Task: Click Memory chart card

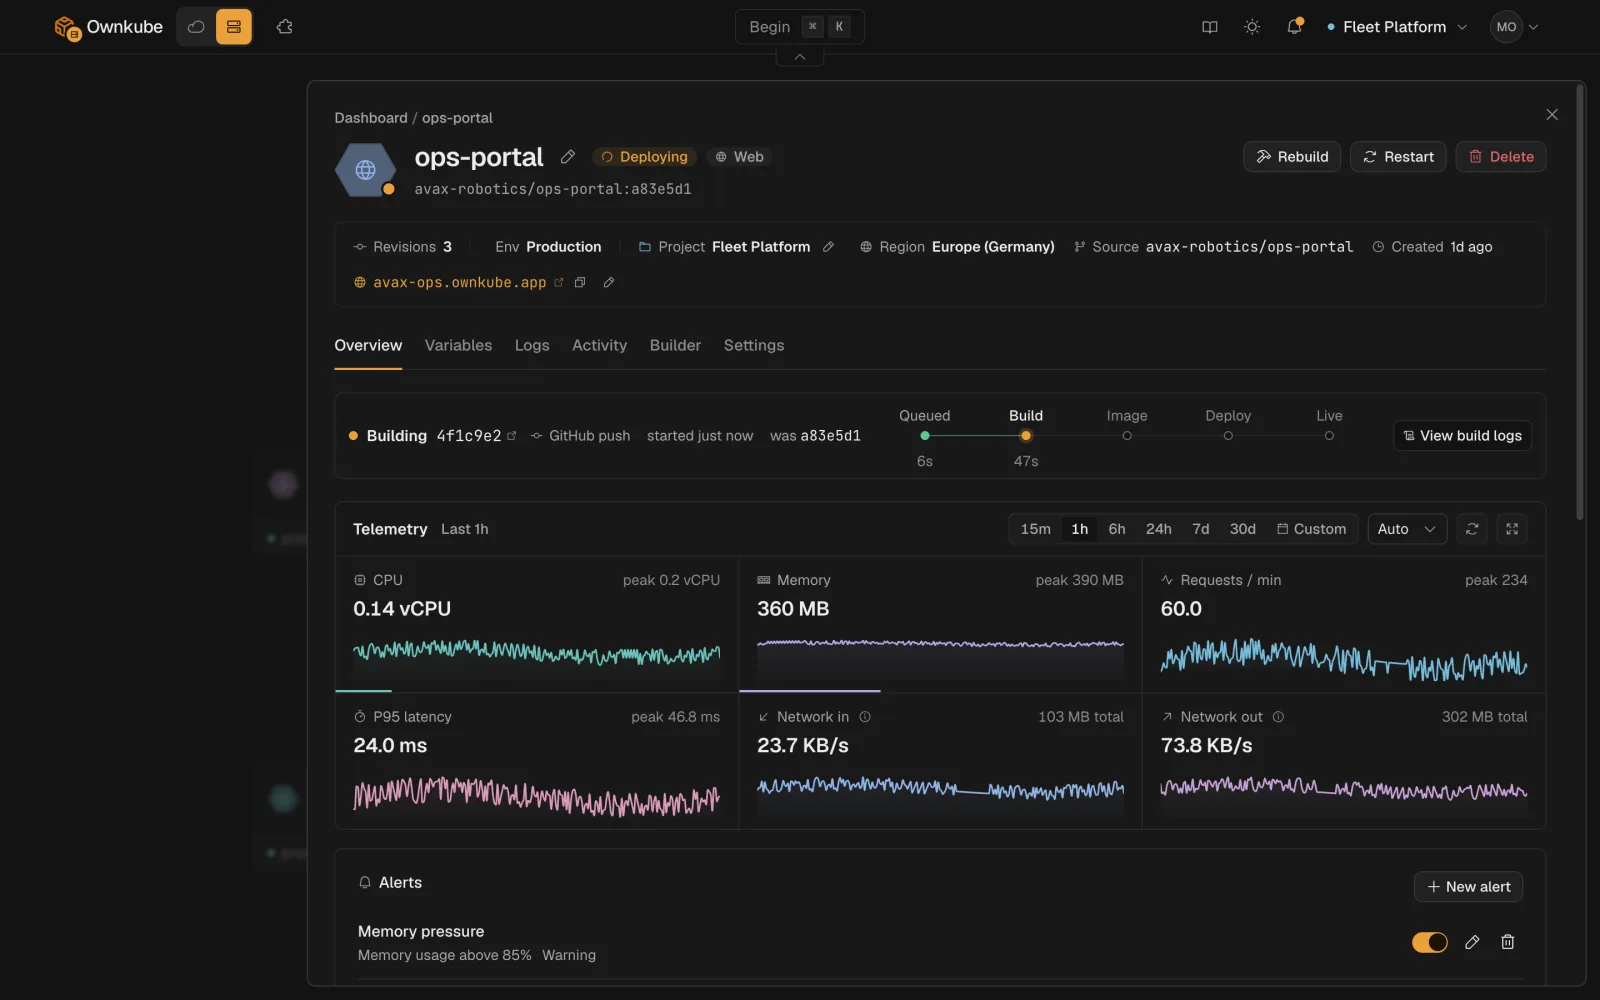Action: click(940, 624)
